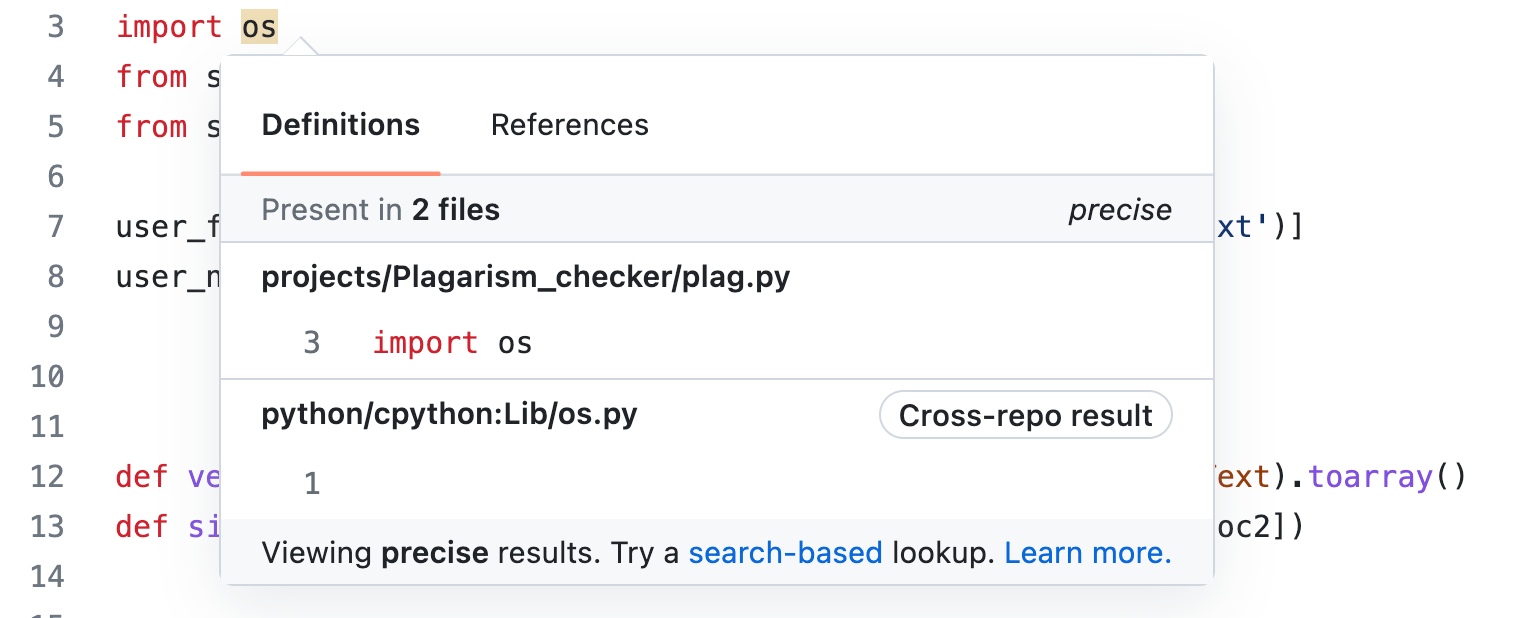Click the import keyword on line 3
This screenshot has width=1528, height=618.
[x=168, y=26]
